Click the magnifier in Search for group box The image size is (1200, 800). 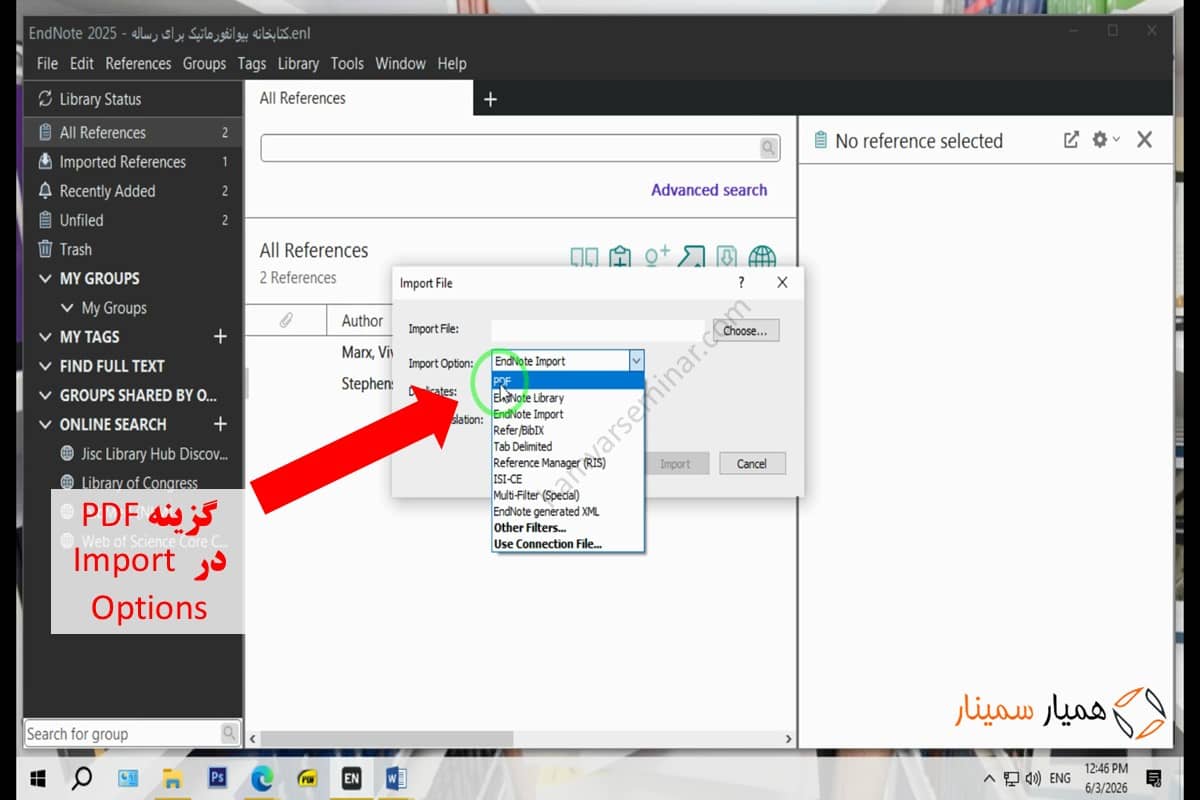tap(229, 733)
